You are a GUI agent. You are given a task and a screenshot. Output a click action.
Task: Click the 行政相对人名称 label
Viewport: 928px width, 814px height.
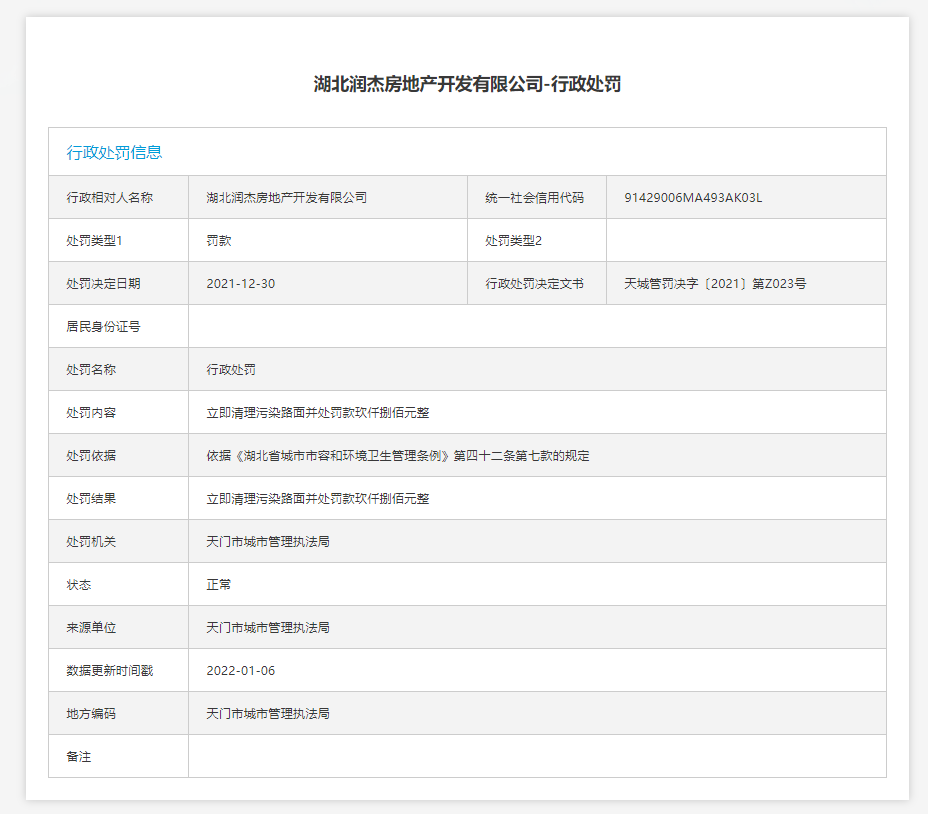click(x=109, y=198)
